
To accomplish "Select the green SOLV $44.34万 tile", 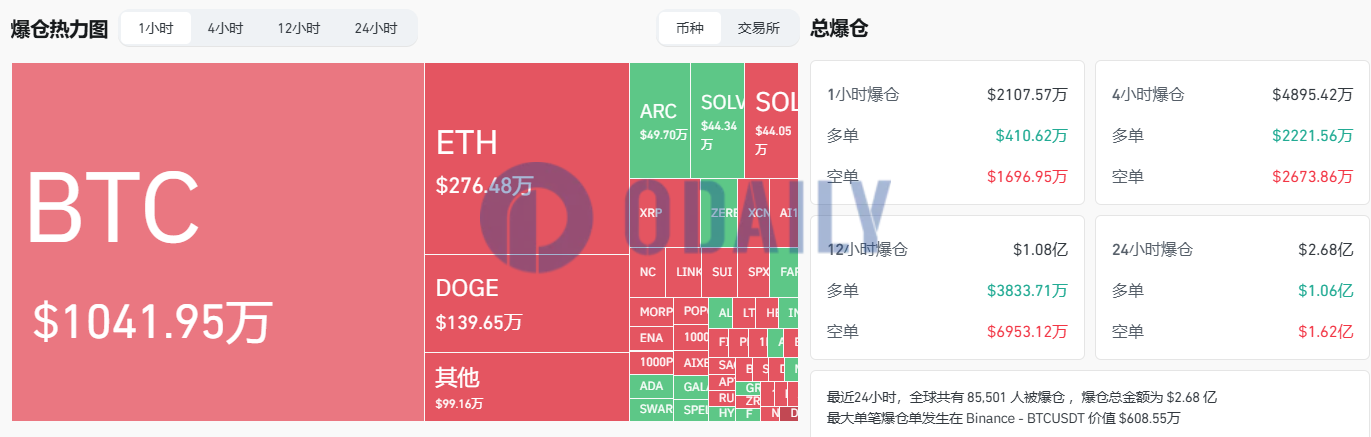I will [718, 120].
